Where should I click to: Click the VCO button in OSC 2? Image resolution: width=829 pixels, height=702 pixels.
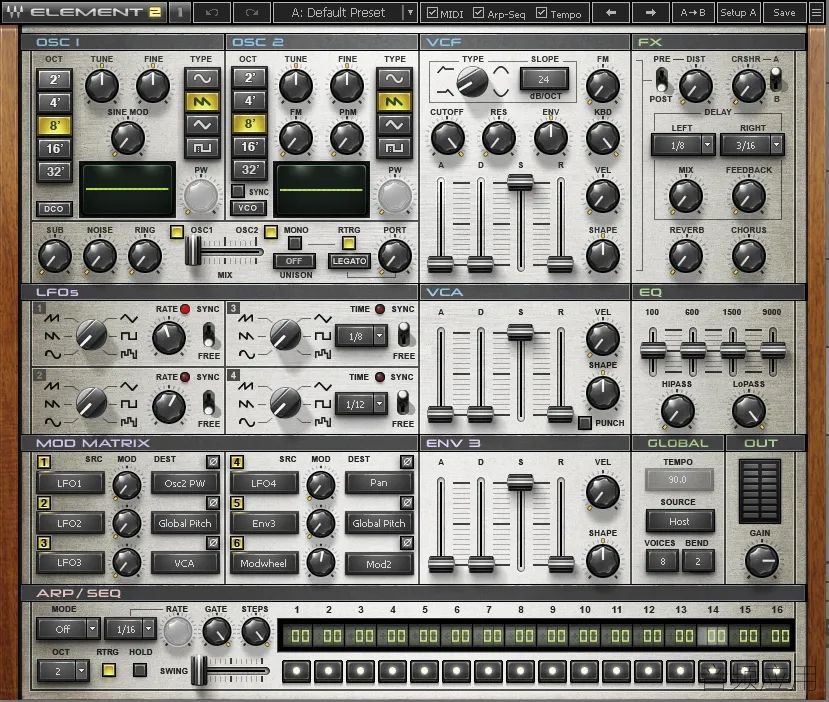coord(247,208)
